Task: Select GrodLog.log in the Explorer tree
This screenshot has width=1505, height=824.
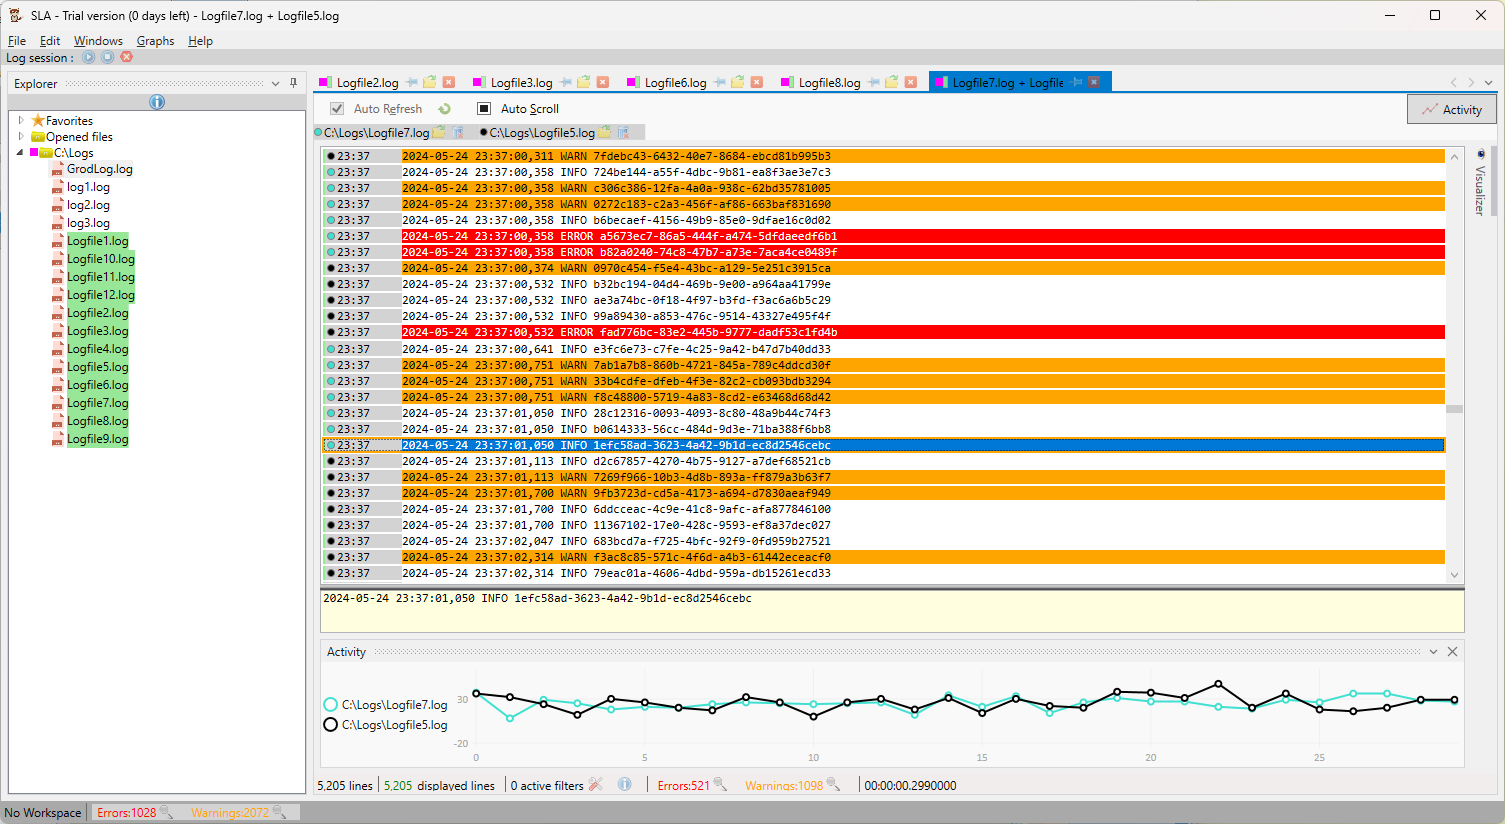Action: tap(99, 169)
